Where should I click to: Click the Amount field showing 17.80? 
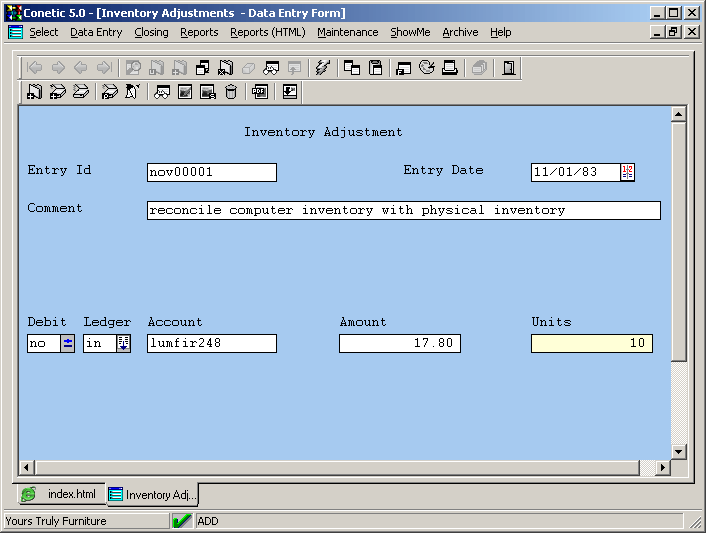[400, 344]
